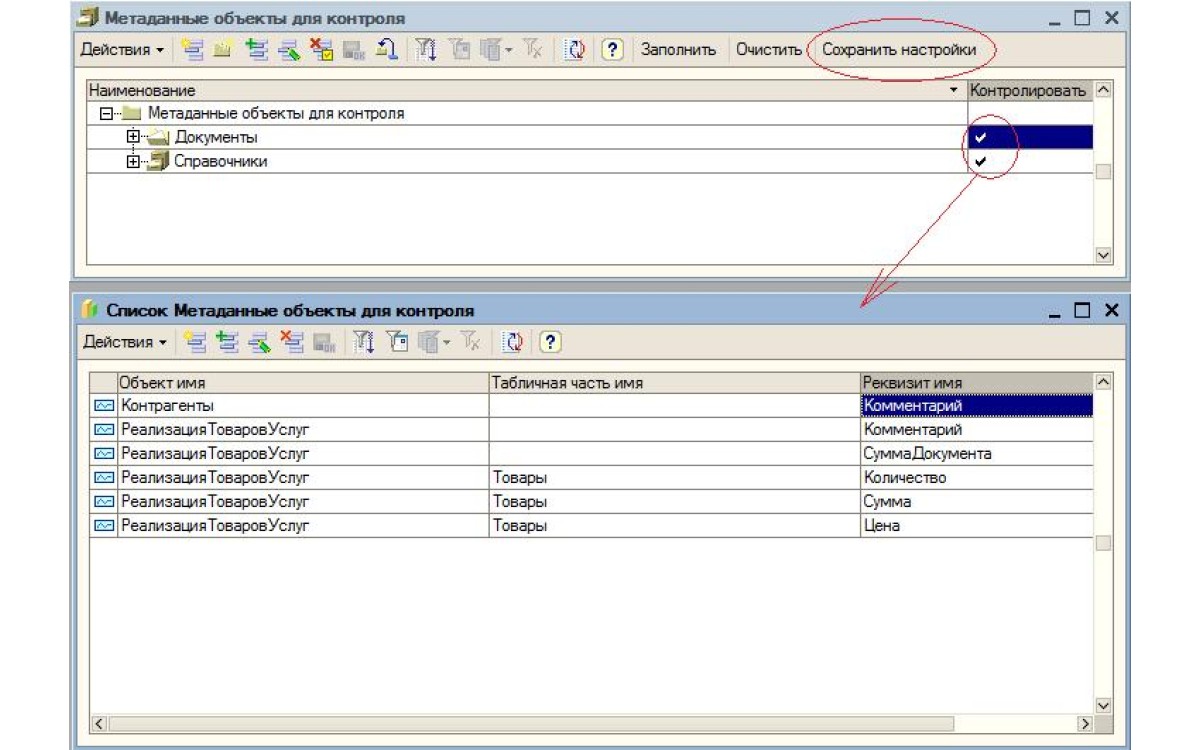
Task: Open the Действия menu in list window
Action: pos(124,342)
